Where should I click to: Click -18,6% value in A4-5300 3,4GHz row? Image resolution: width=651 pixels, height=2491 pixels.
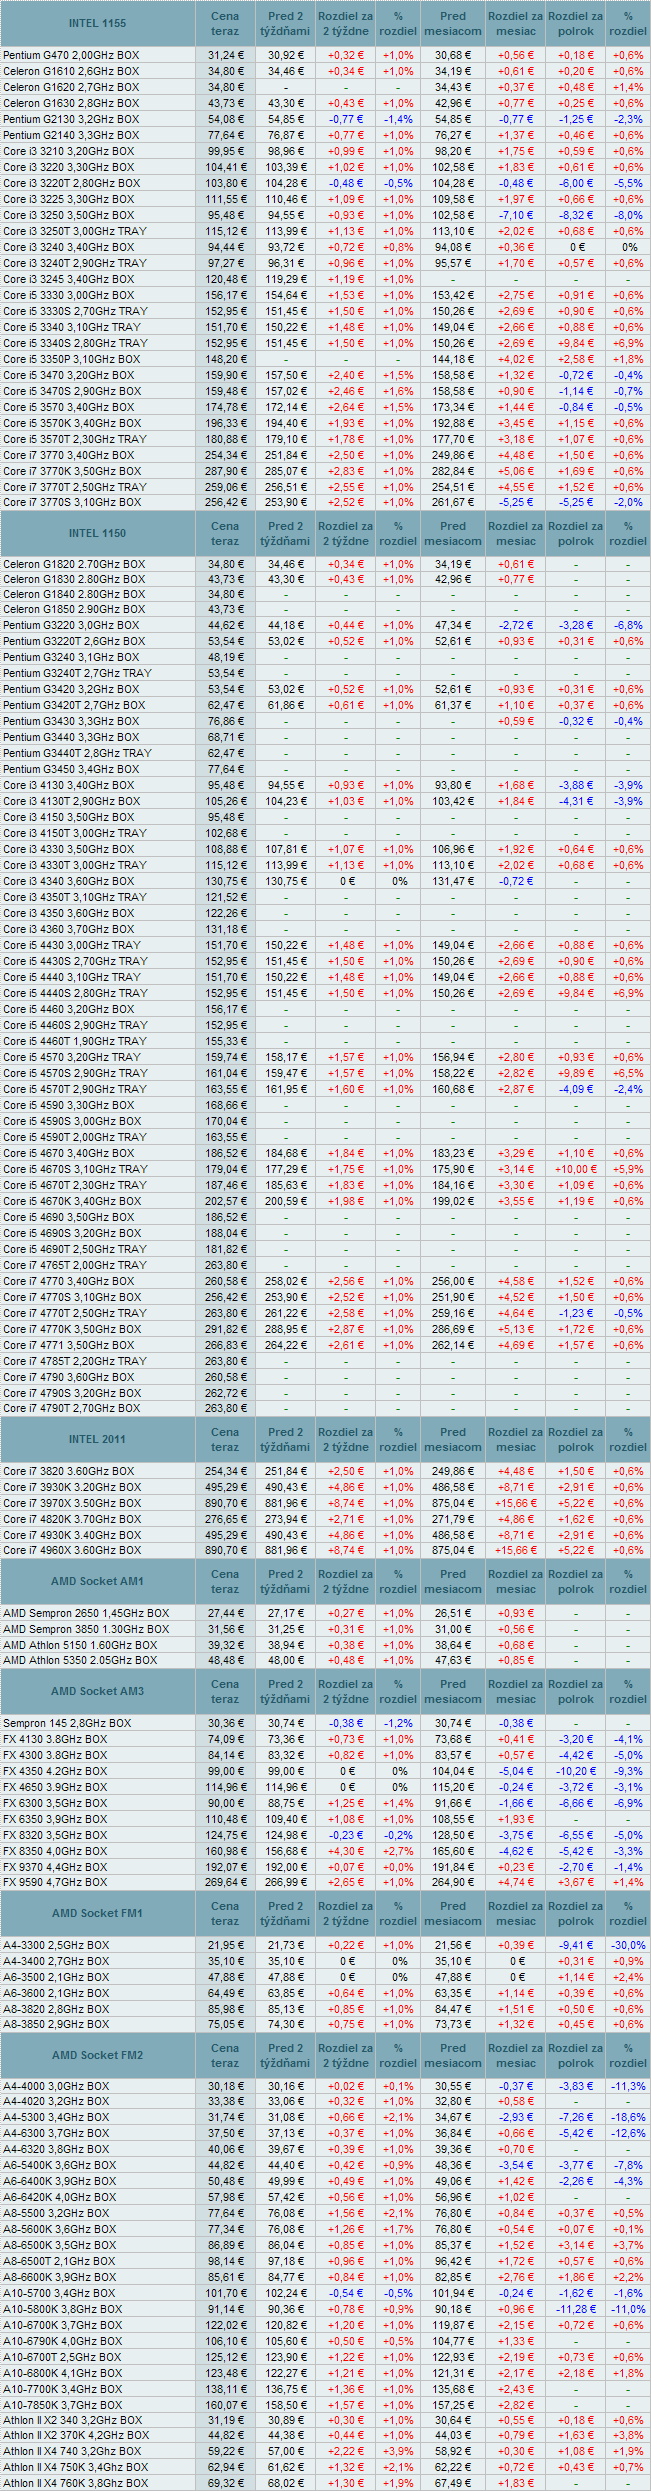pos(628,2119)
